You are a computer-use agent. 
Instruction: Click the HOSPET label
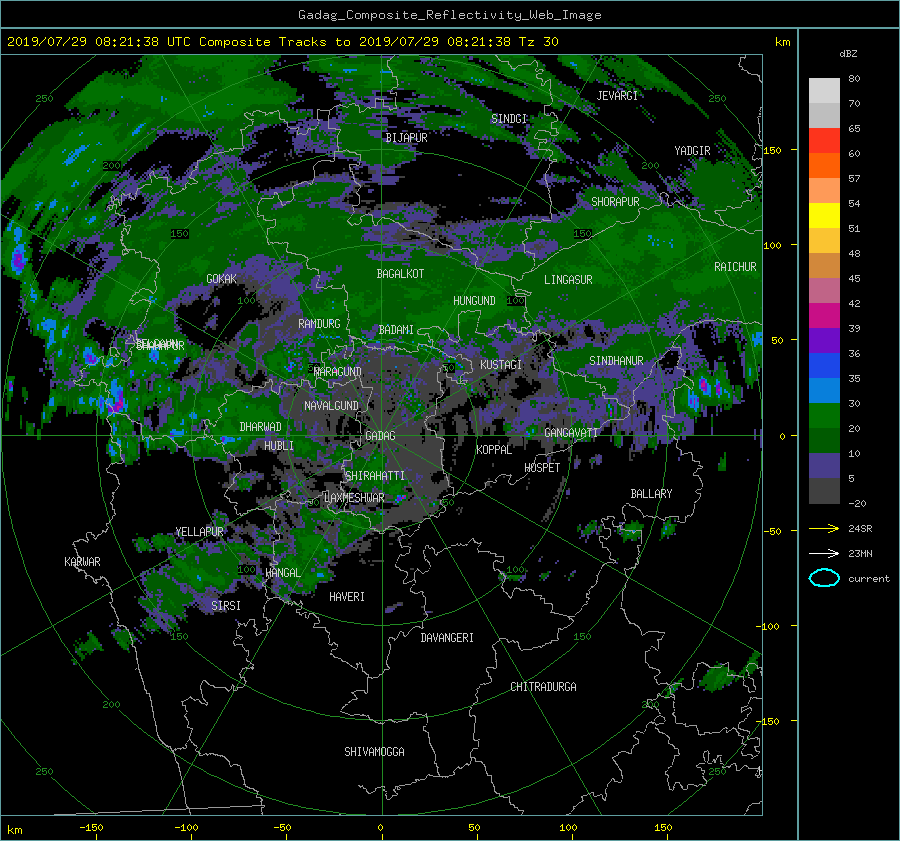(x=542, y=468)
